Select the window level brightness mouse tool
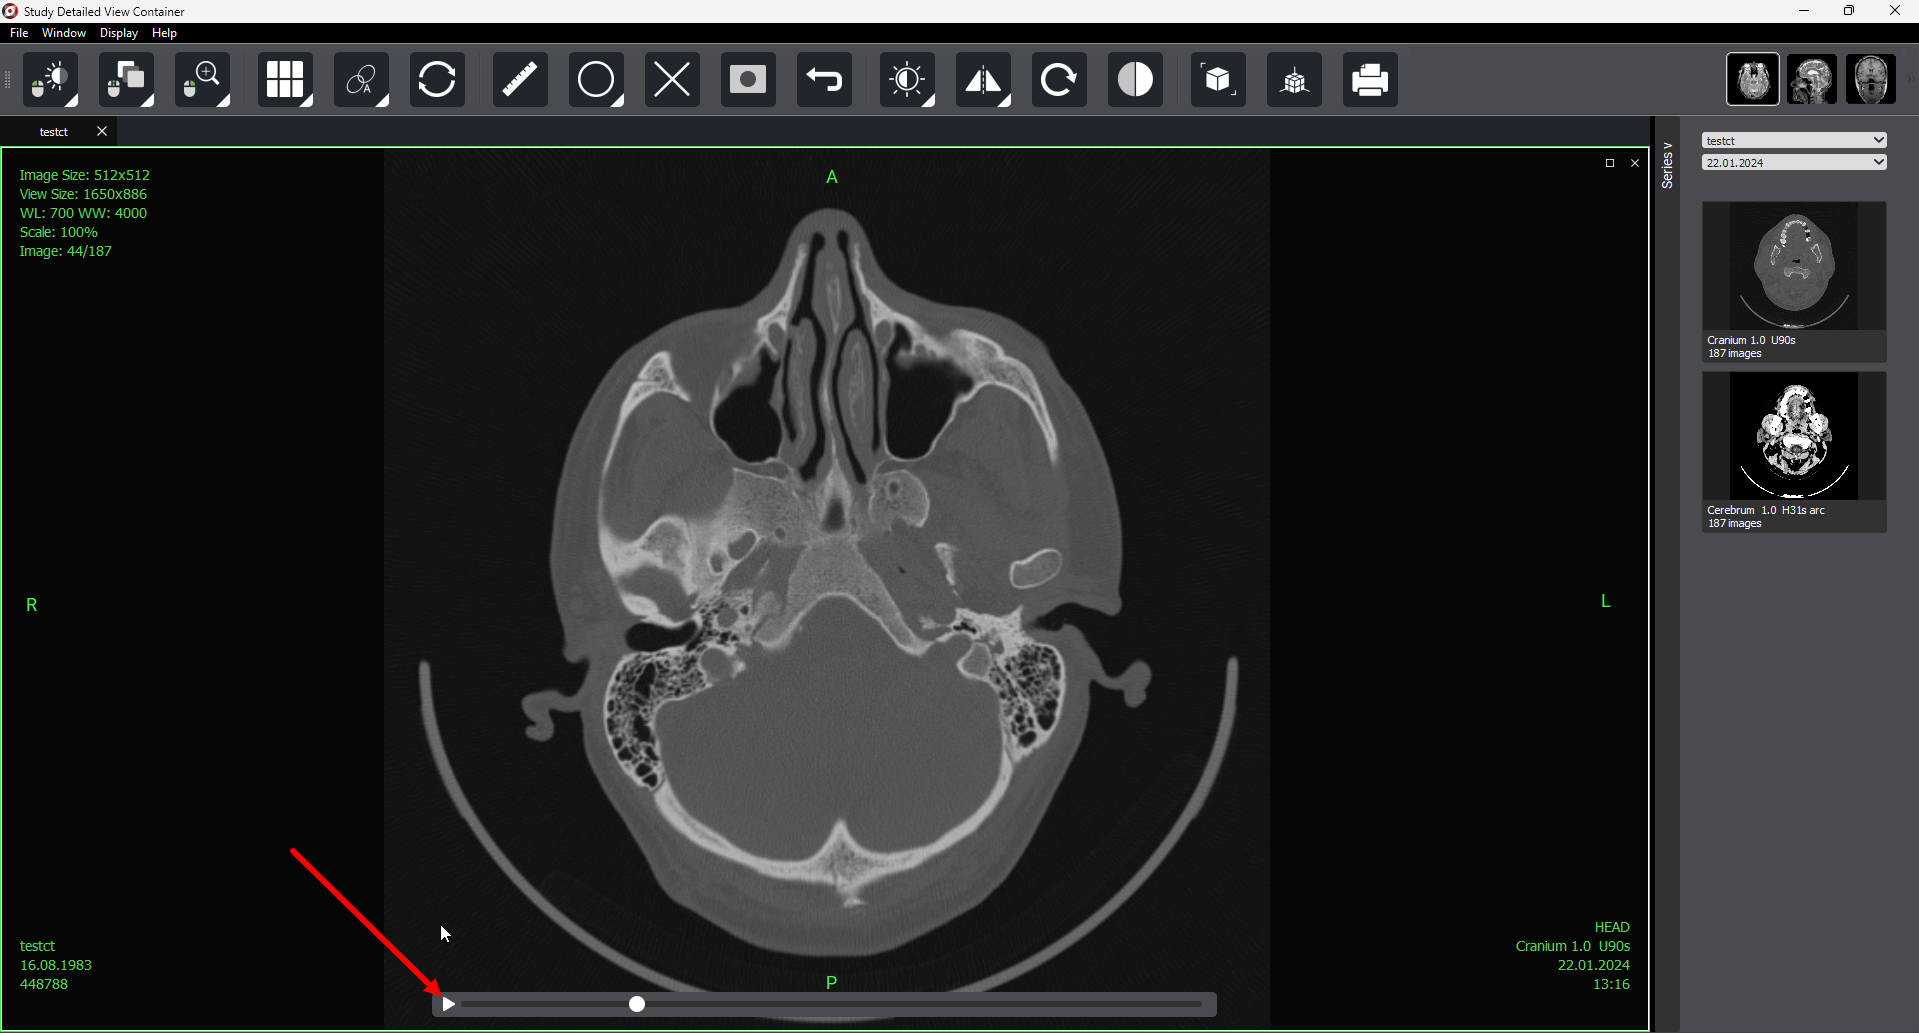The width and height of the screenshot is (1919, 1033). click(50, 80)
